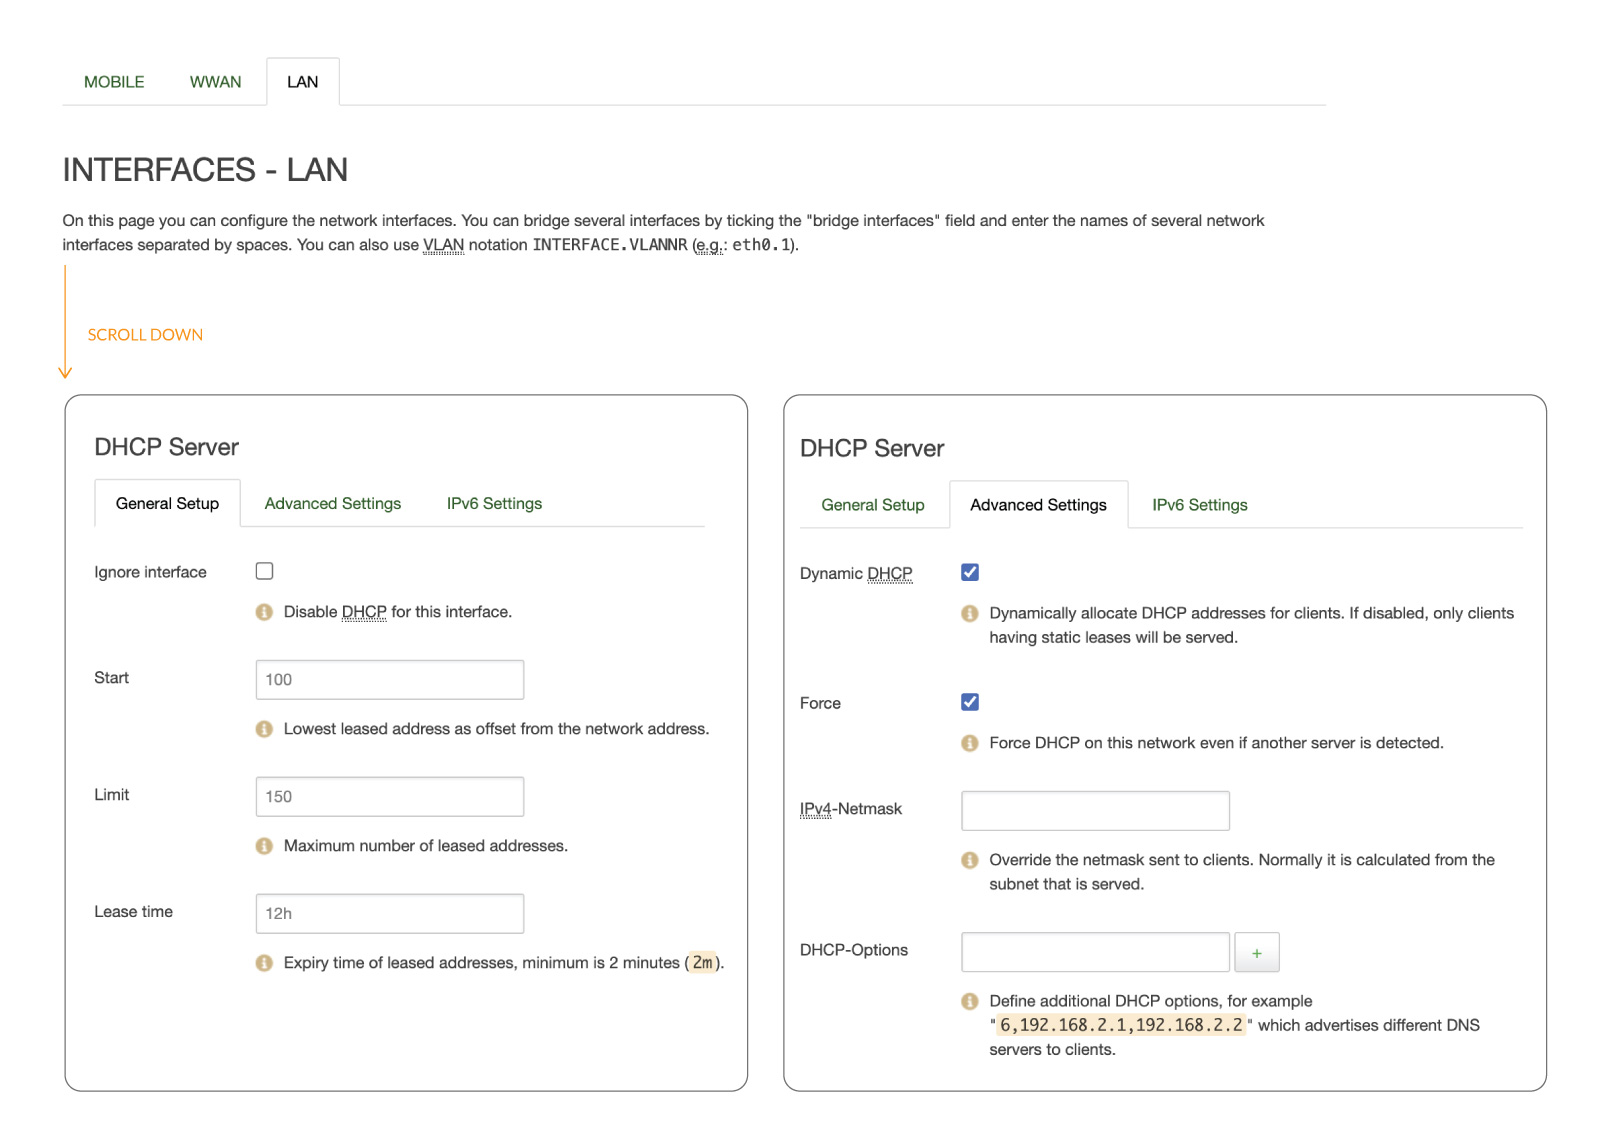The width and height of the screenshot is (1600, 1136).
Task: Enable the Ignore interface checkbox
Action: (x=264, y=571)
